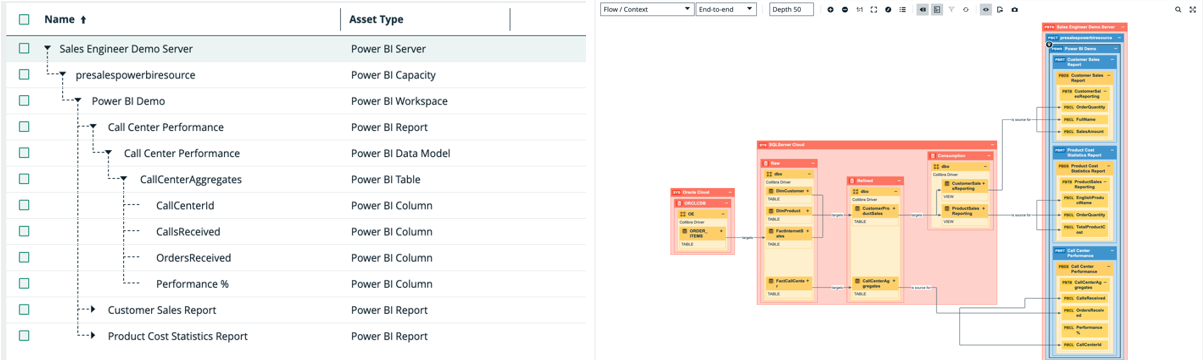
Task: Open the Performance % column row
Action: 192,284
